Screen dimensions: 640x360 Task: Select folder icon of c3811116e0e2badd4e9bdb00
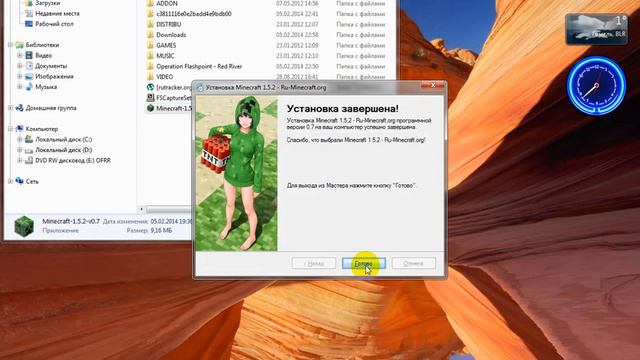(x=150, y=14)
